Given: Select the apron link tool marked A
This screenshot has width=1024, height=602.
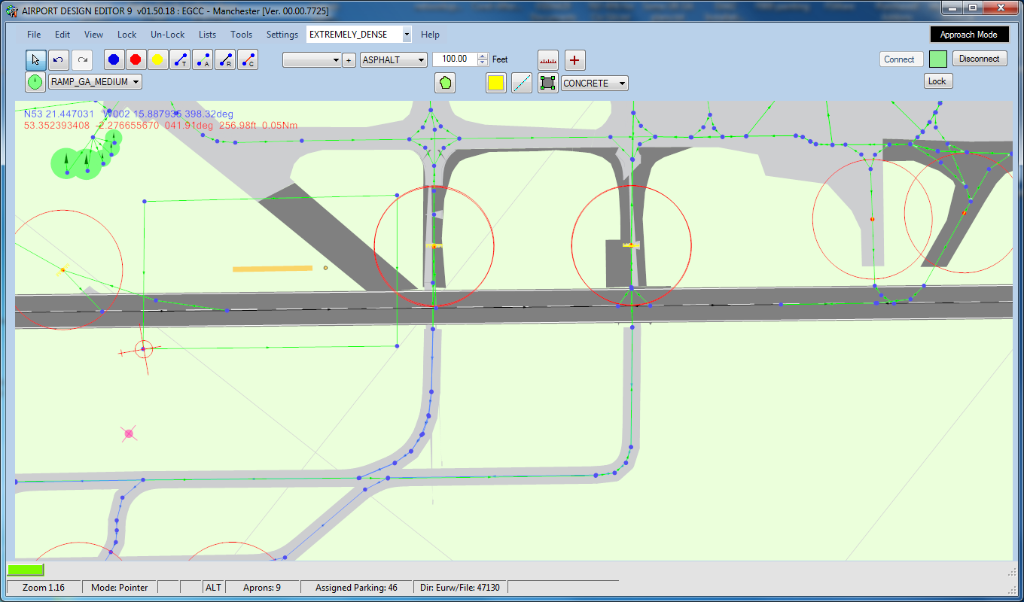Looking at the screenshot, I should tap(202, 60).
